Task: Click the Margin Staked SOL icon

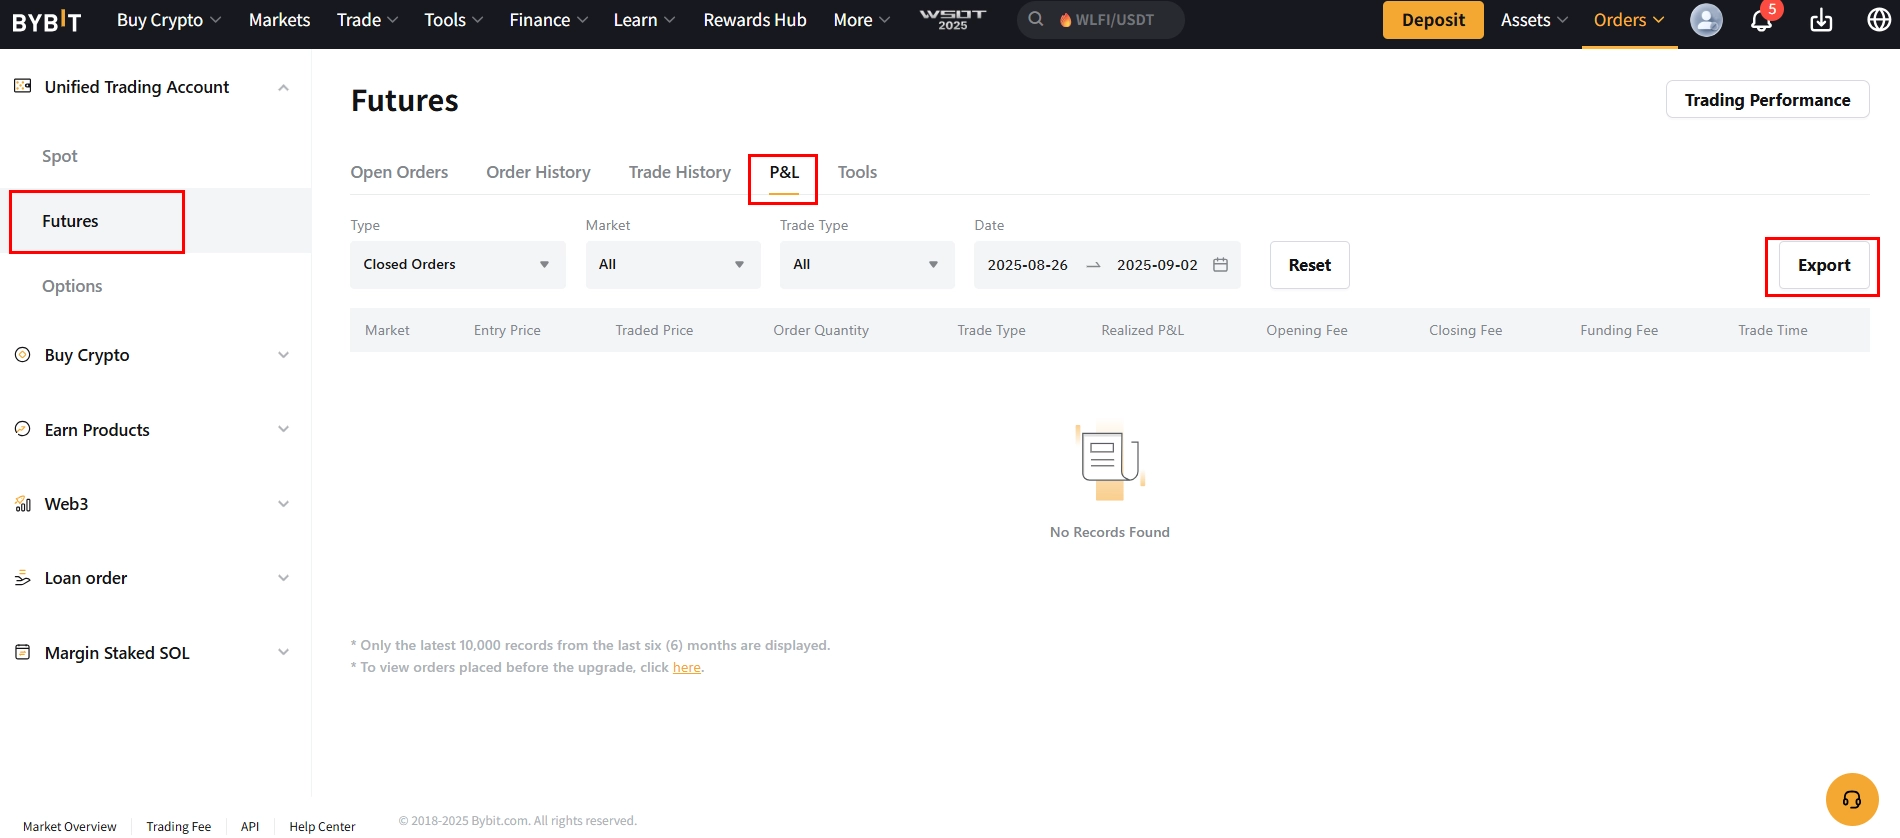Action: click(x=22, y=653)
